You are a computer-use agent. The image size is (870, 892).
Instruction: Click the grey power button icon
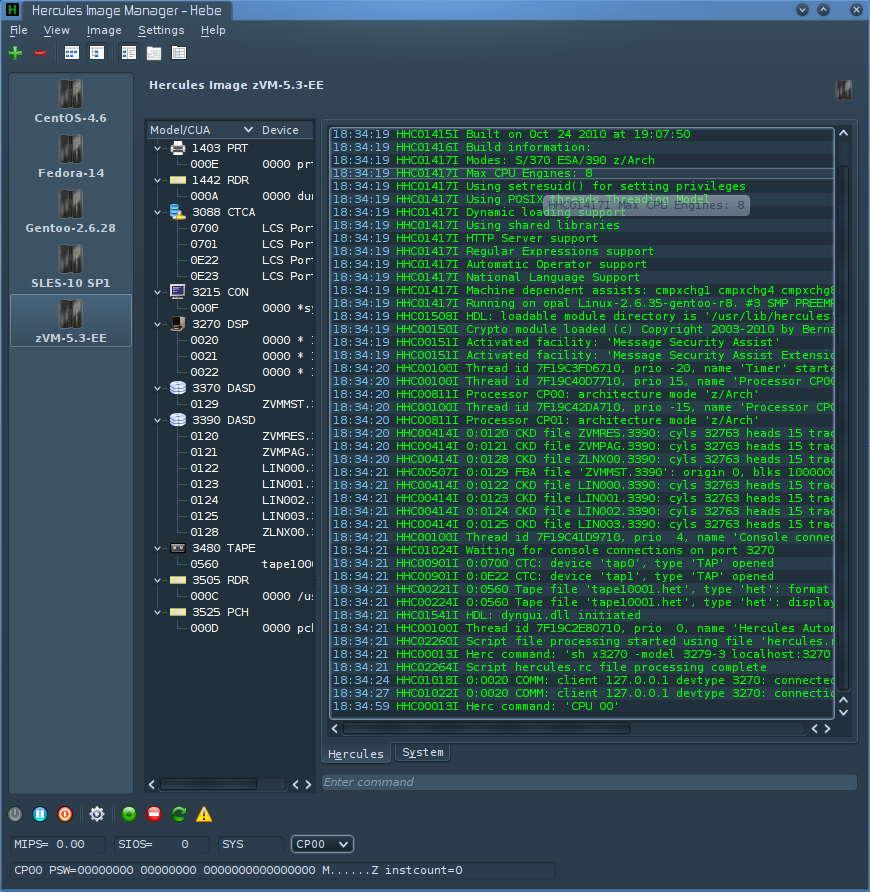[x=15, y=814]
